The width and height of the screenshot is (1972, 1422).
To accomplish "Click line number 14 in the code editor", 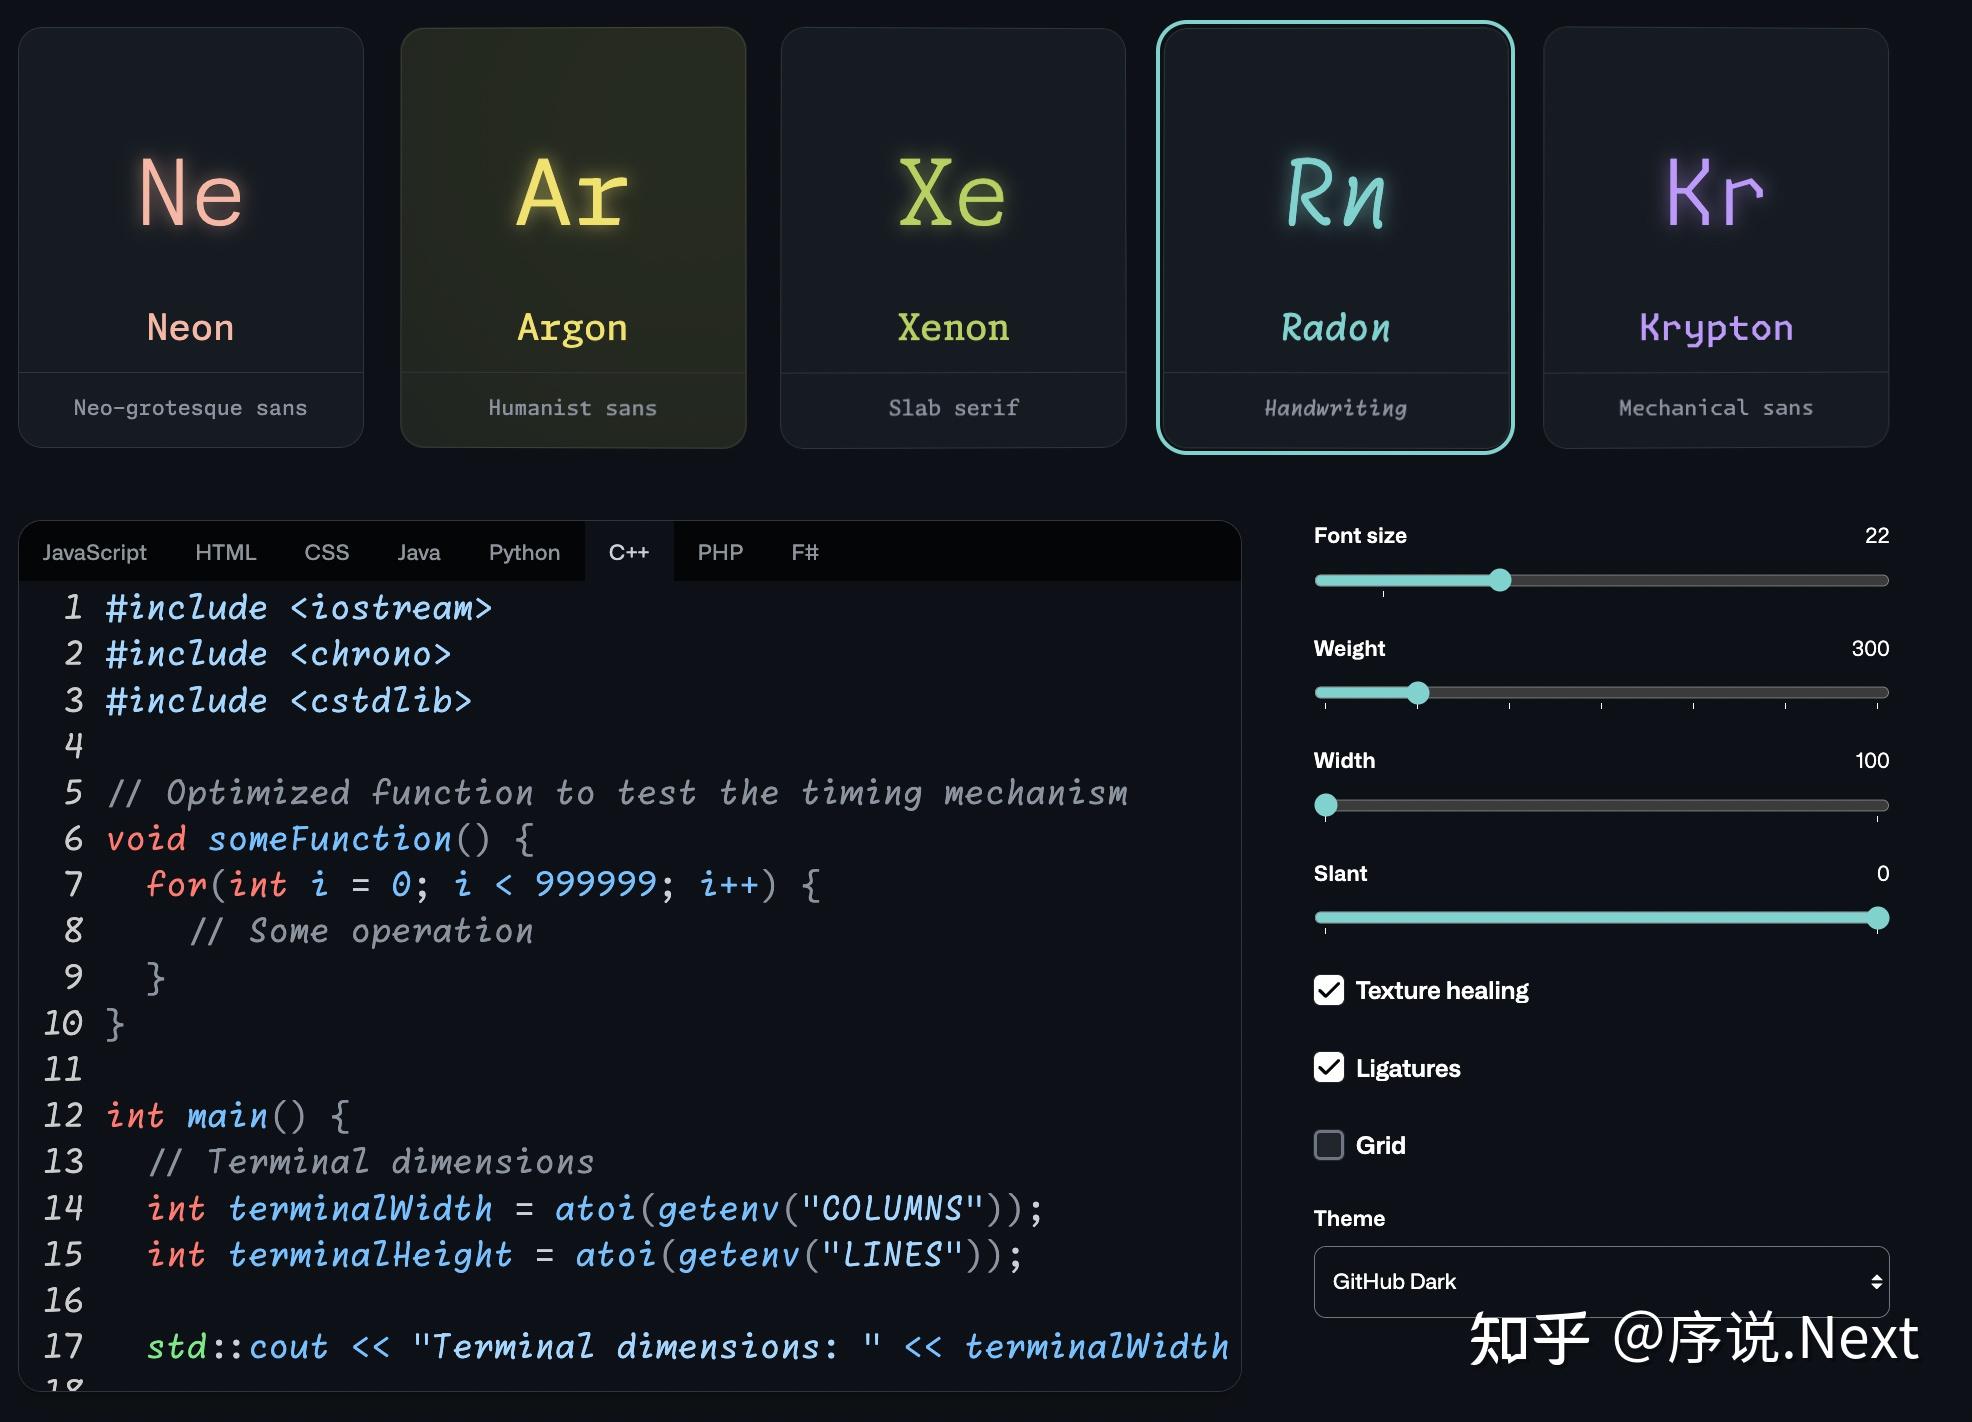I will pos(64,1208).
